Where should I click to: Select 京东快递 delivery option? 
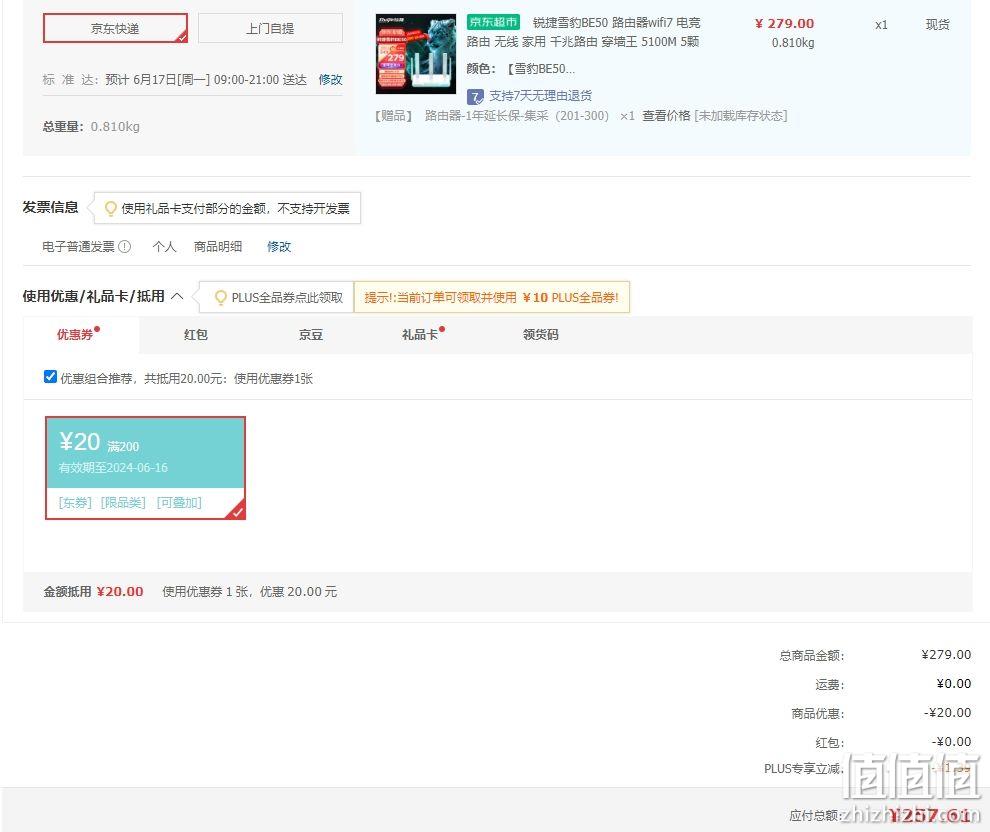[x=115, y=28]
